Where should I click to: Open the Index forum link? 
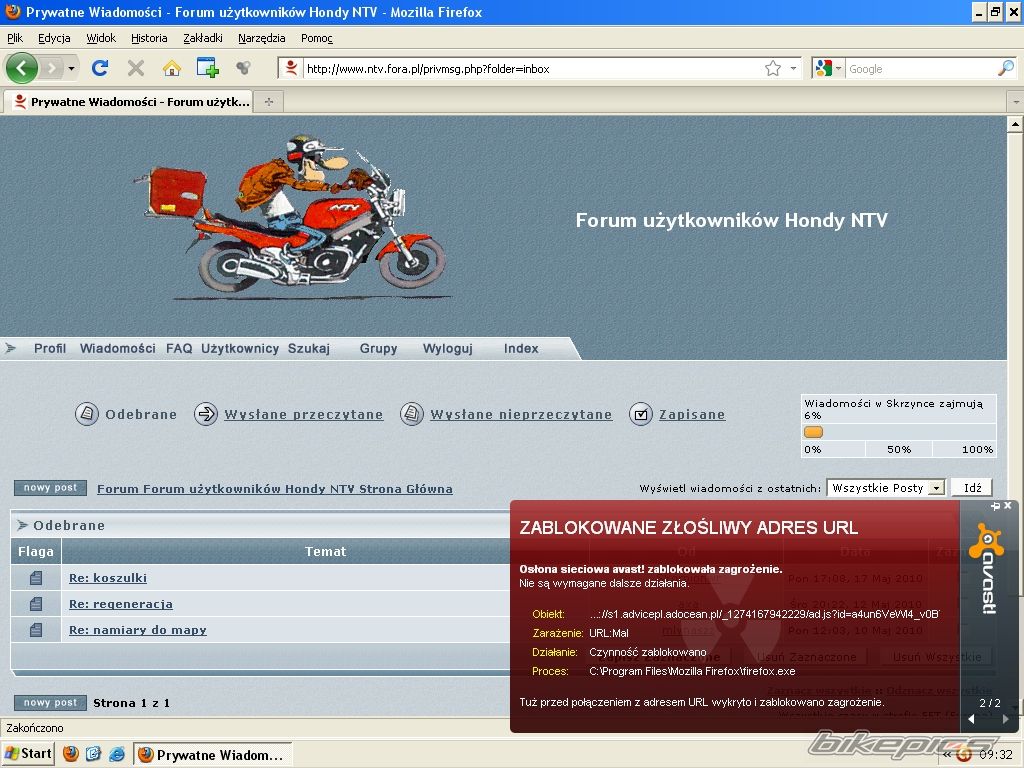pos(521,349)
